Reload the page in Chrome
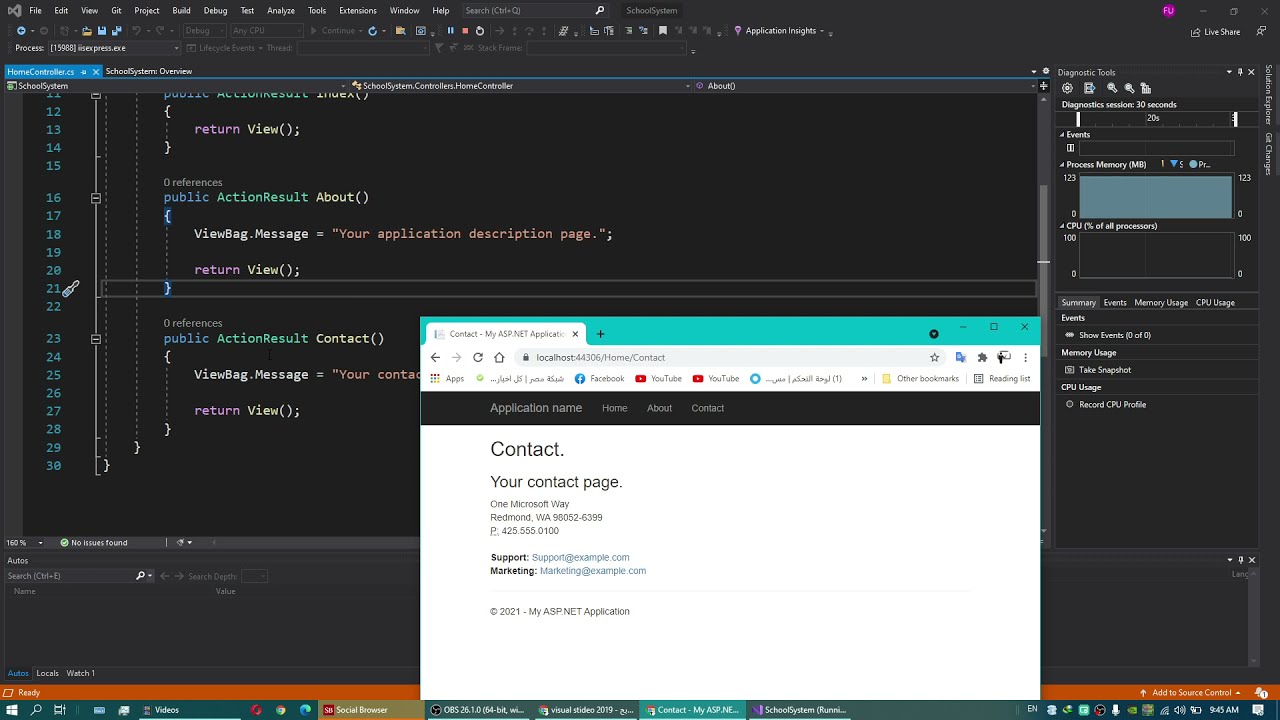The width and height of the screenshot is (1280, 720). (478, 357)
